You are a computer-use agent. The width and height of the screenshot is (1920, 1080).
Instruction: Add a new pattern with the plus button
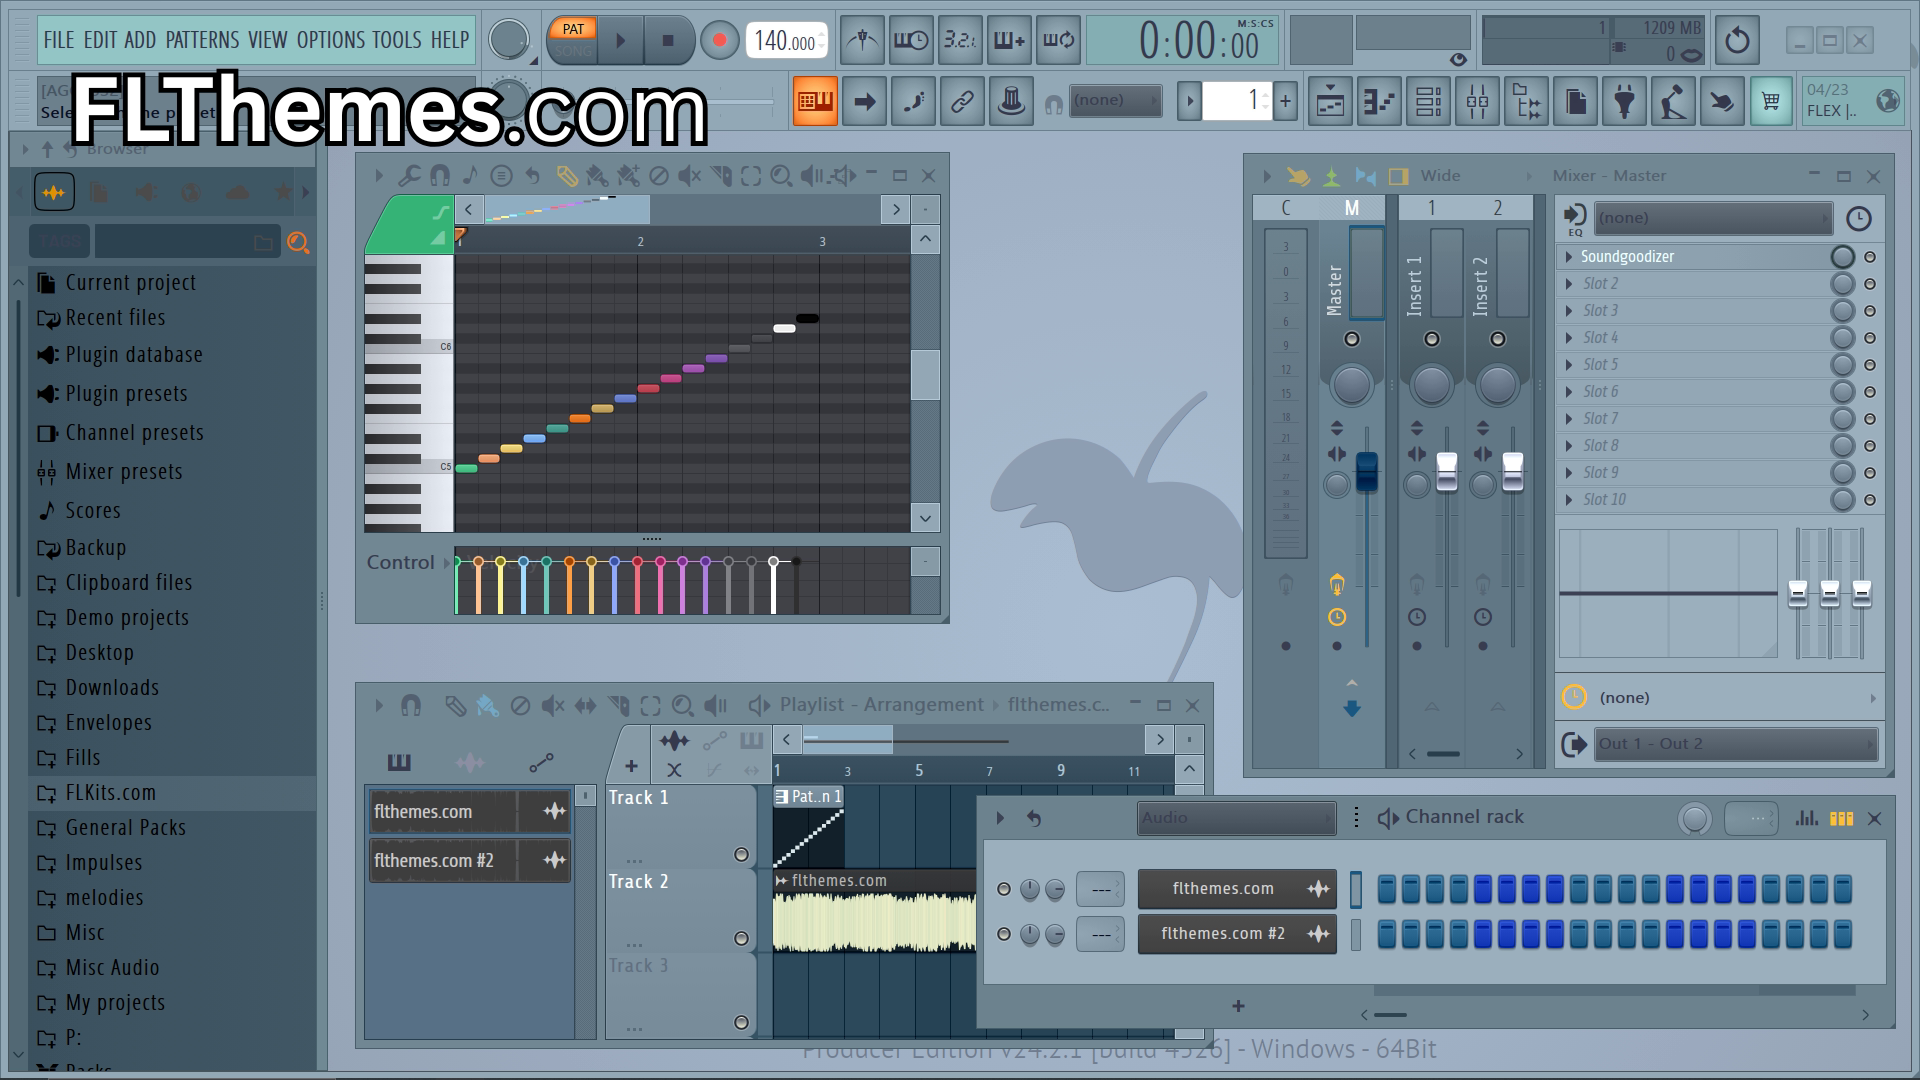(1285, 101)
